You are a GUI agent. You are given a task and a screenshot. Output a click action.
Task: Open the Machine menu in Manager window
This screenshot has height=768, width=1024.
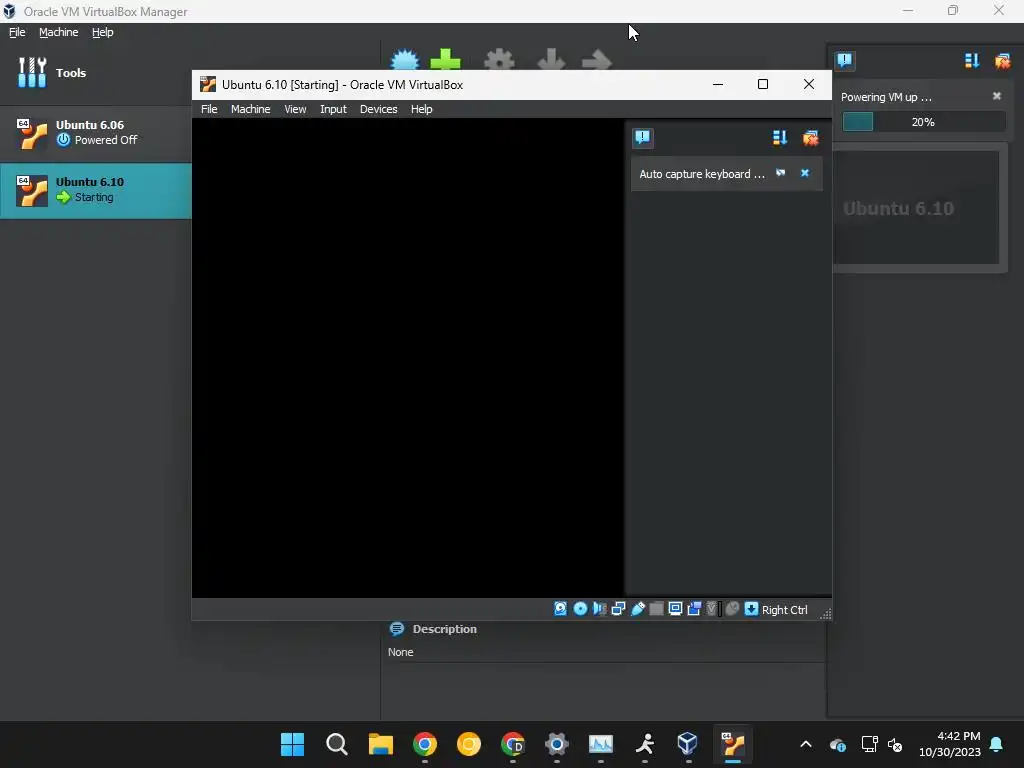tap(58, 32)
